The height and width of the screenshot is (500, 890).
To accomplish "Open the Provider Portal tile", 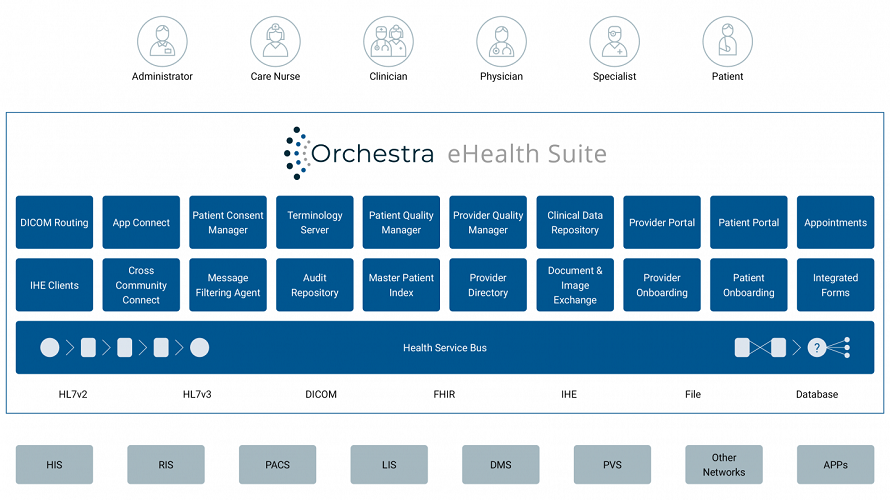I will pos(662,222).
